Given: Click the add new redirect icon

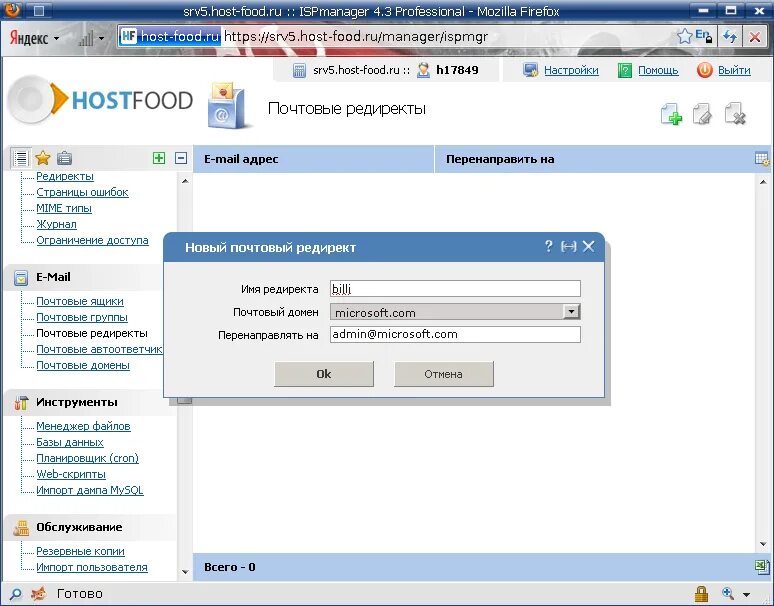Looking at the screenshot, I should point(671,114).
